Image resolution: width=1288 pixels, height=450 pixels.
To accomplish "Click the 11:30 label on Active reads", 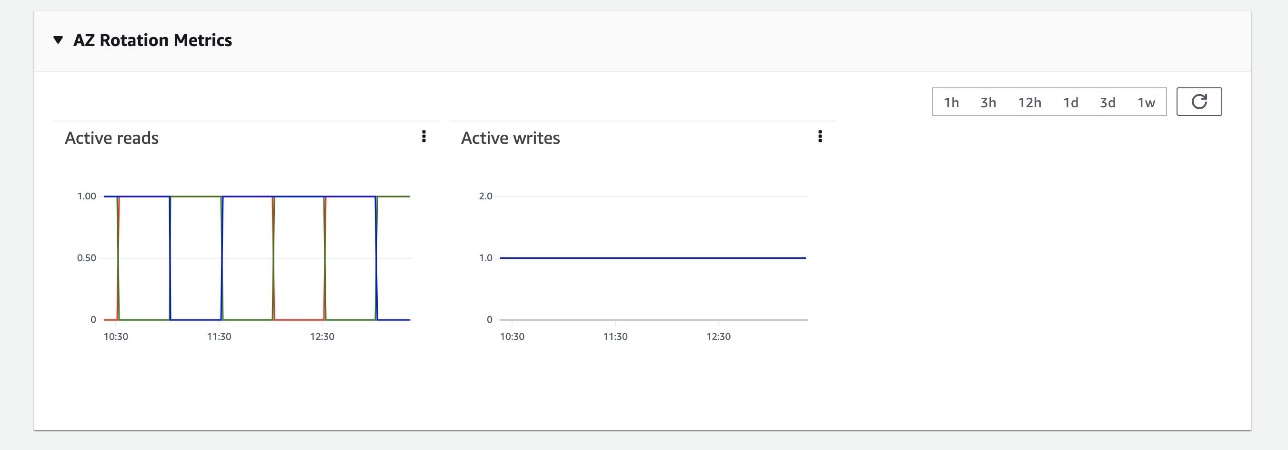I will click(x=219, y=337).
